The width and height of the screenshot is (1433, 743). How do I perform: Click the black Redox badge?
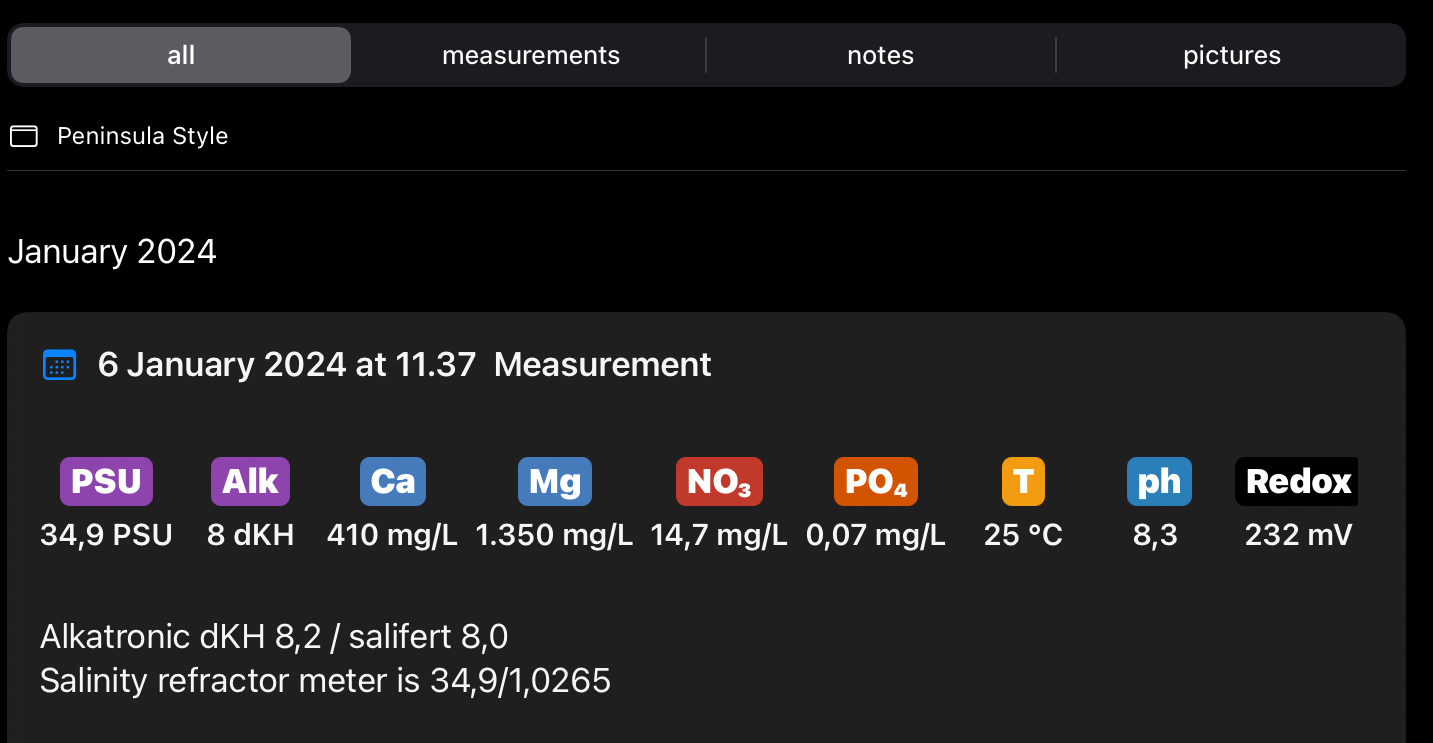[x=1297, y=482]
